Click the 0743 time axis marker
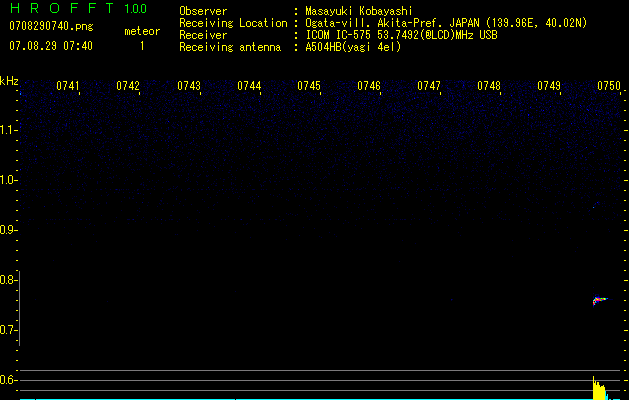This screenshot has height=400, width=629. pos(189,86)
